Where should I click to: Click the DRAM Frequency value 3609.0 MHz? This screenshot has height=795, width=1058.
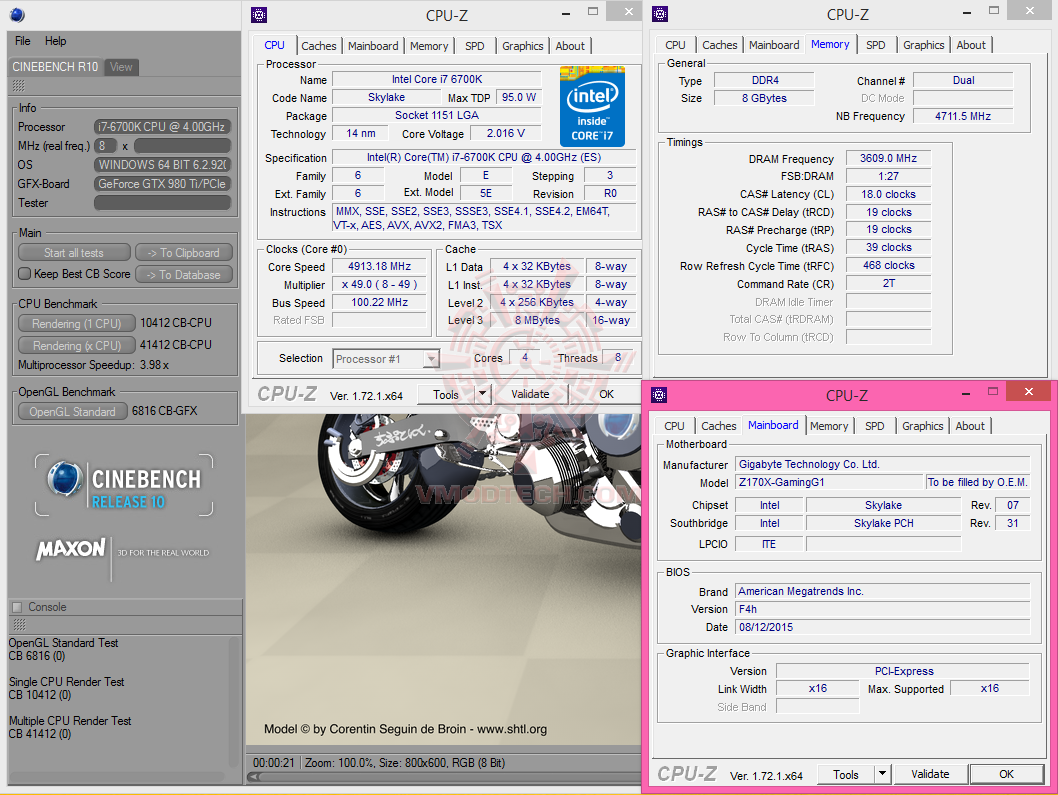click(888, 158)
